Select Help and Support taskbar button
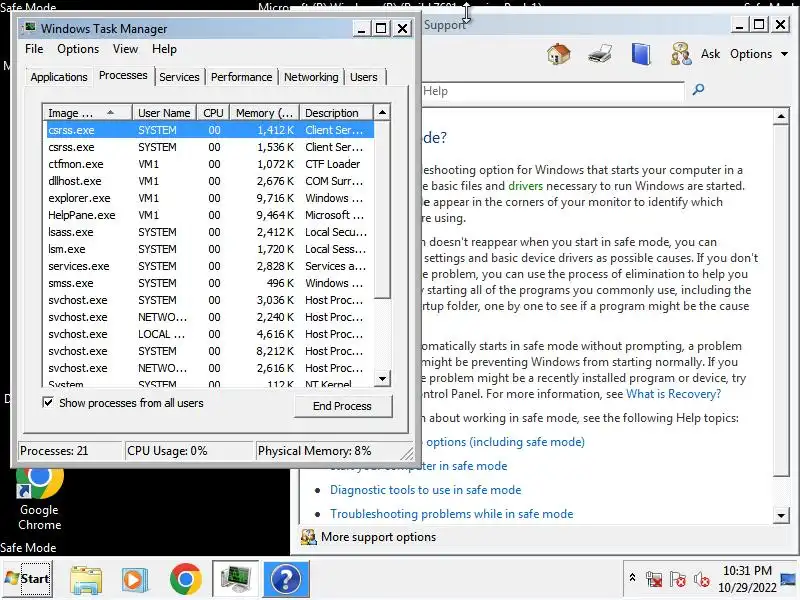This screenshot has width=800, height=600. point(286,579)
